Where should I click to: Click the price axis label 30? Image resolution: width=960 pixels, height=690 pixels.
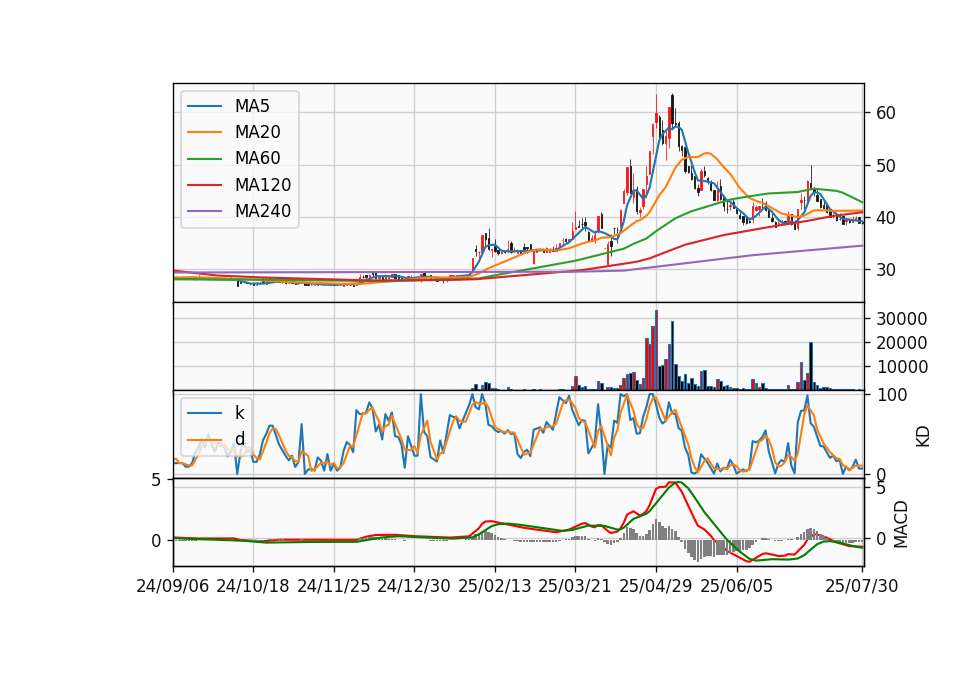point(886,270)
